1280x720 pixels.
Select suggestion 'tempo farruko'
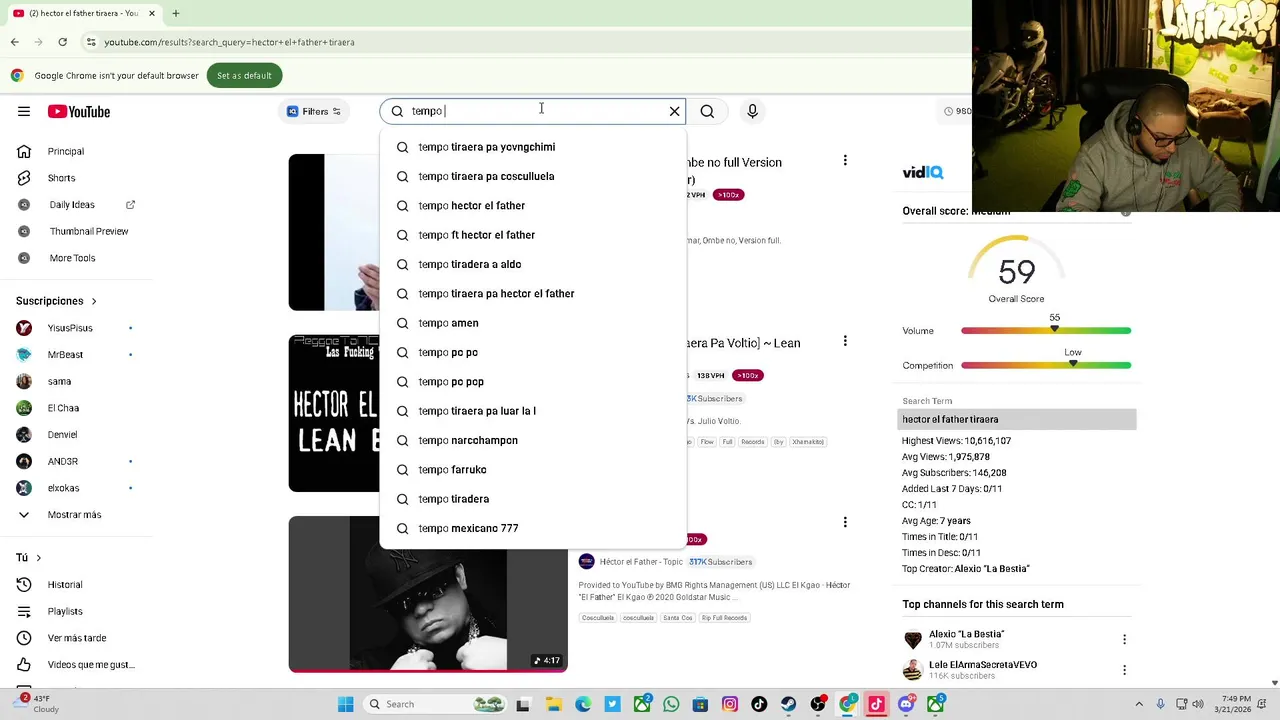click(x=533, y=470)
